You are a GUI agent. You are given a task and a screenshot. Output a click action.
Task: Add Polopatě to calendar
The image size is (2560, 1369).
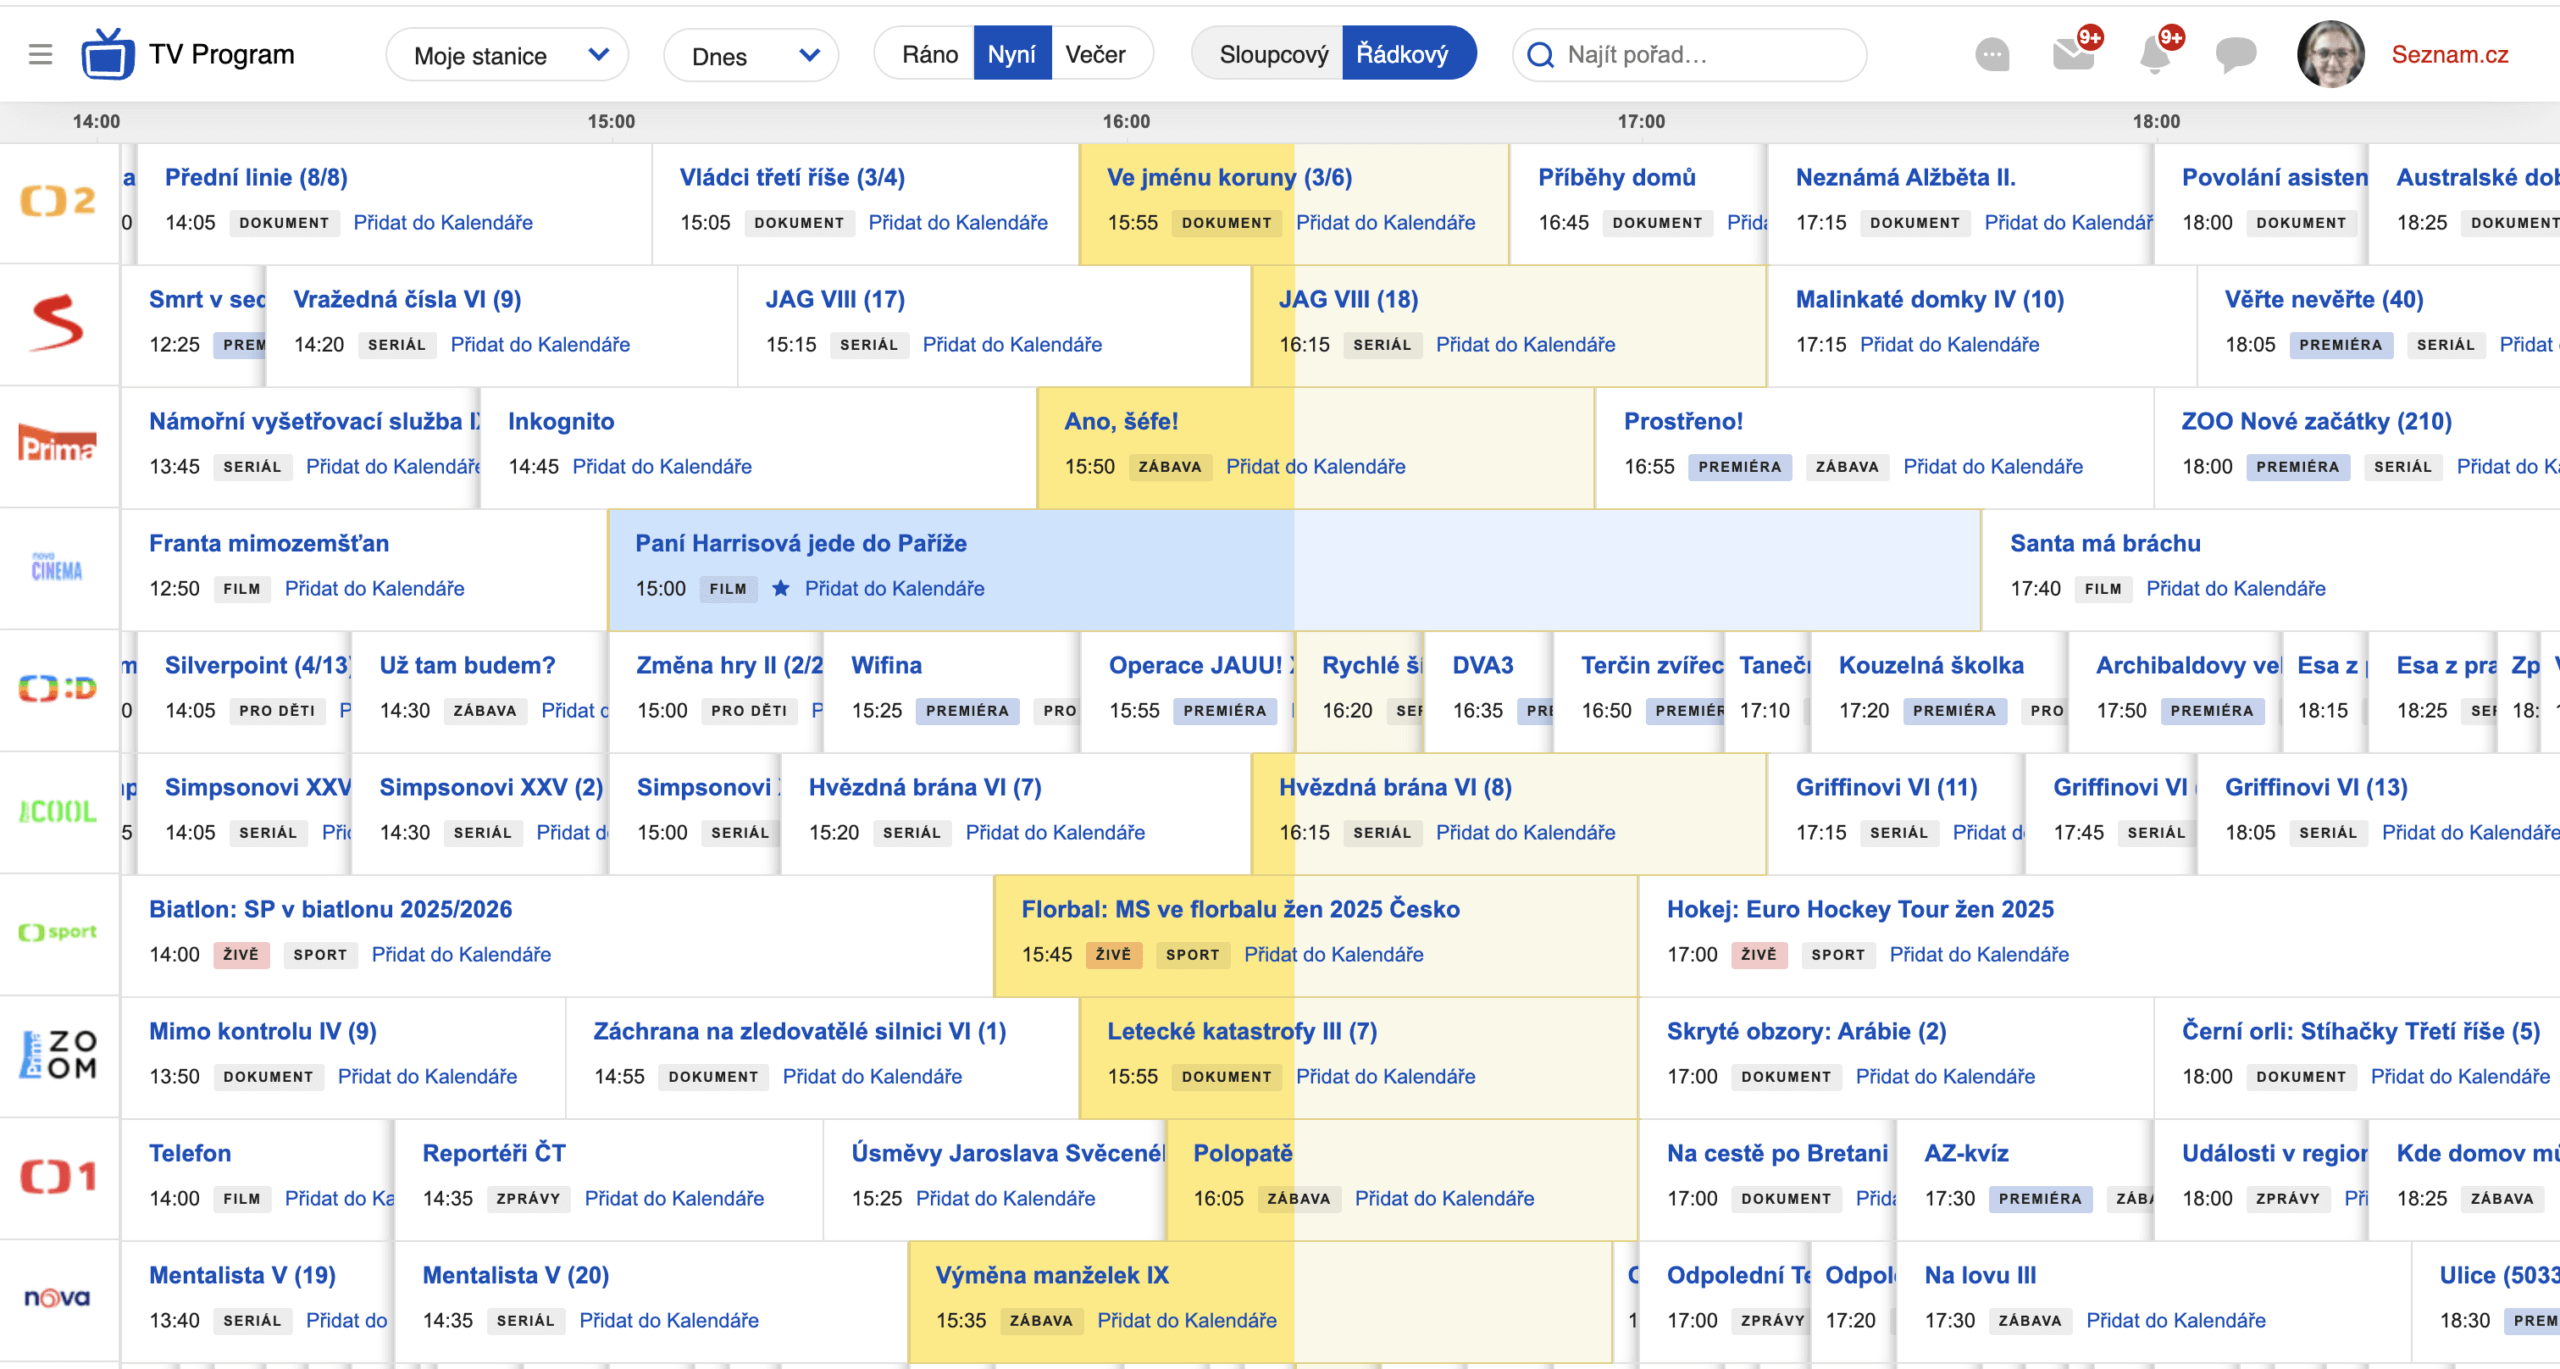coord(1444,1198)
